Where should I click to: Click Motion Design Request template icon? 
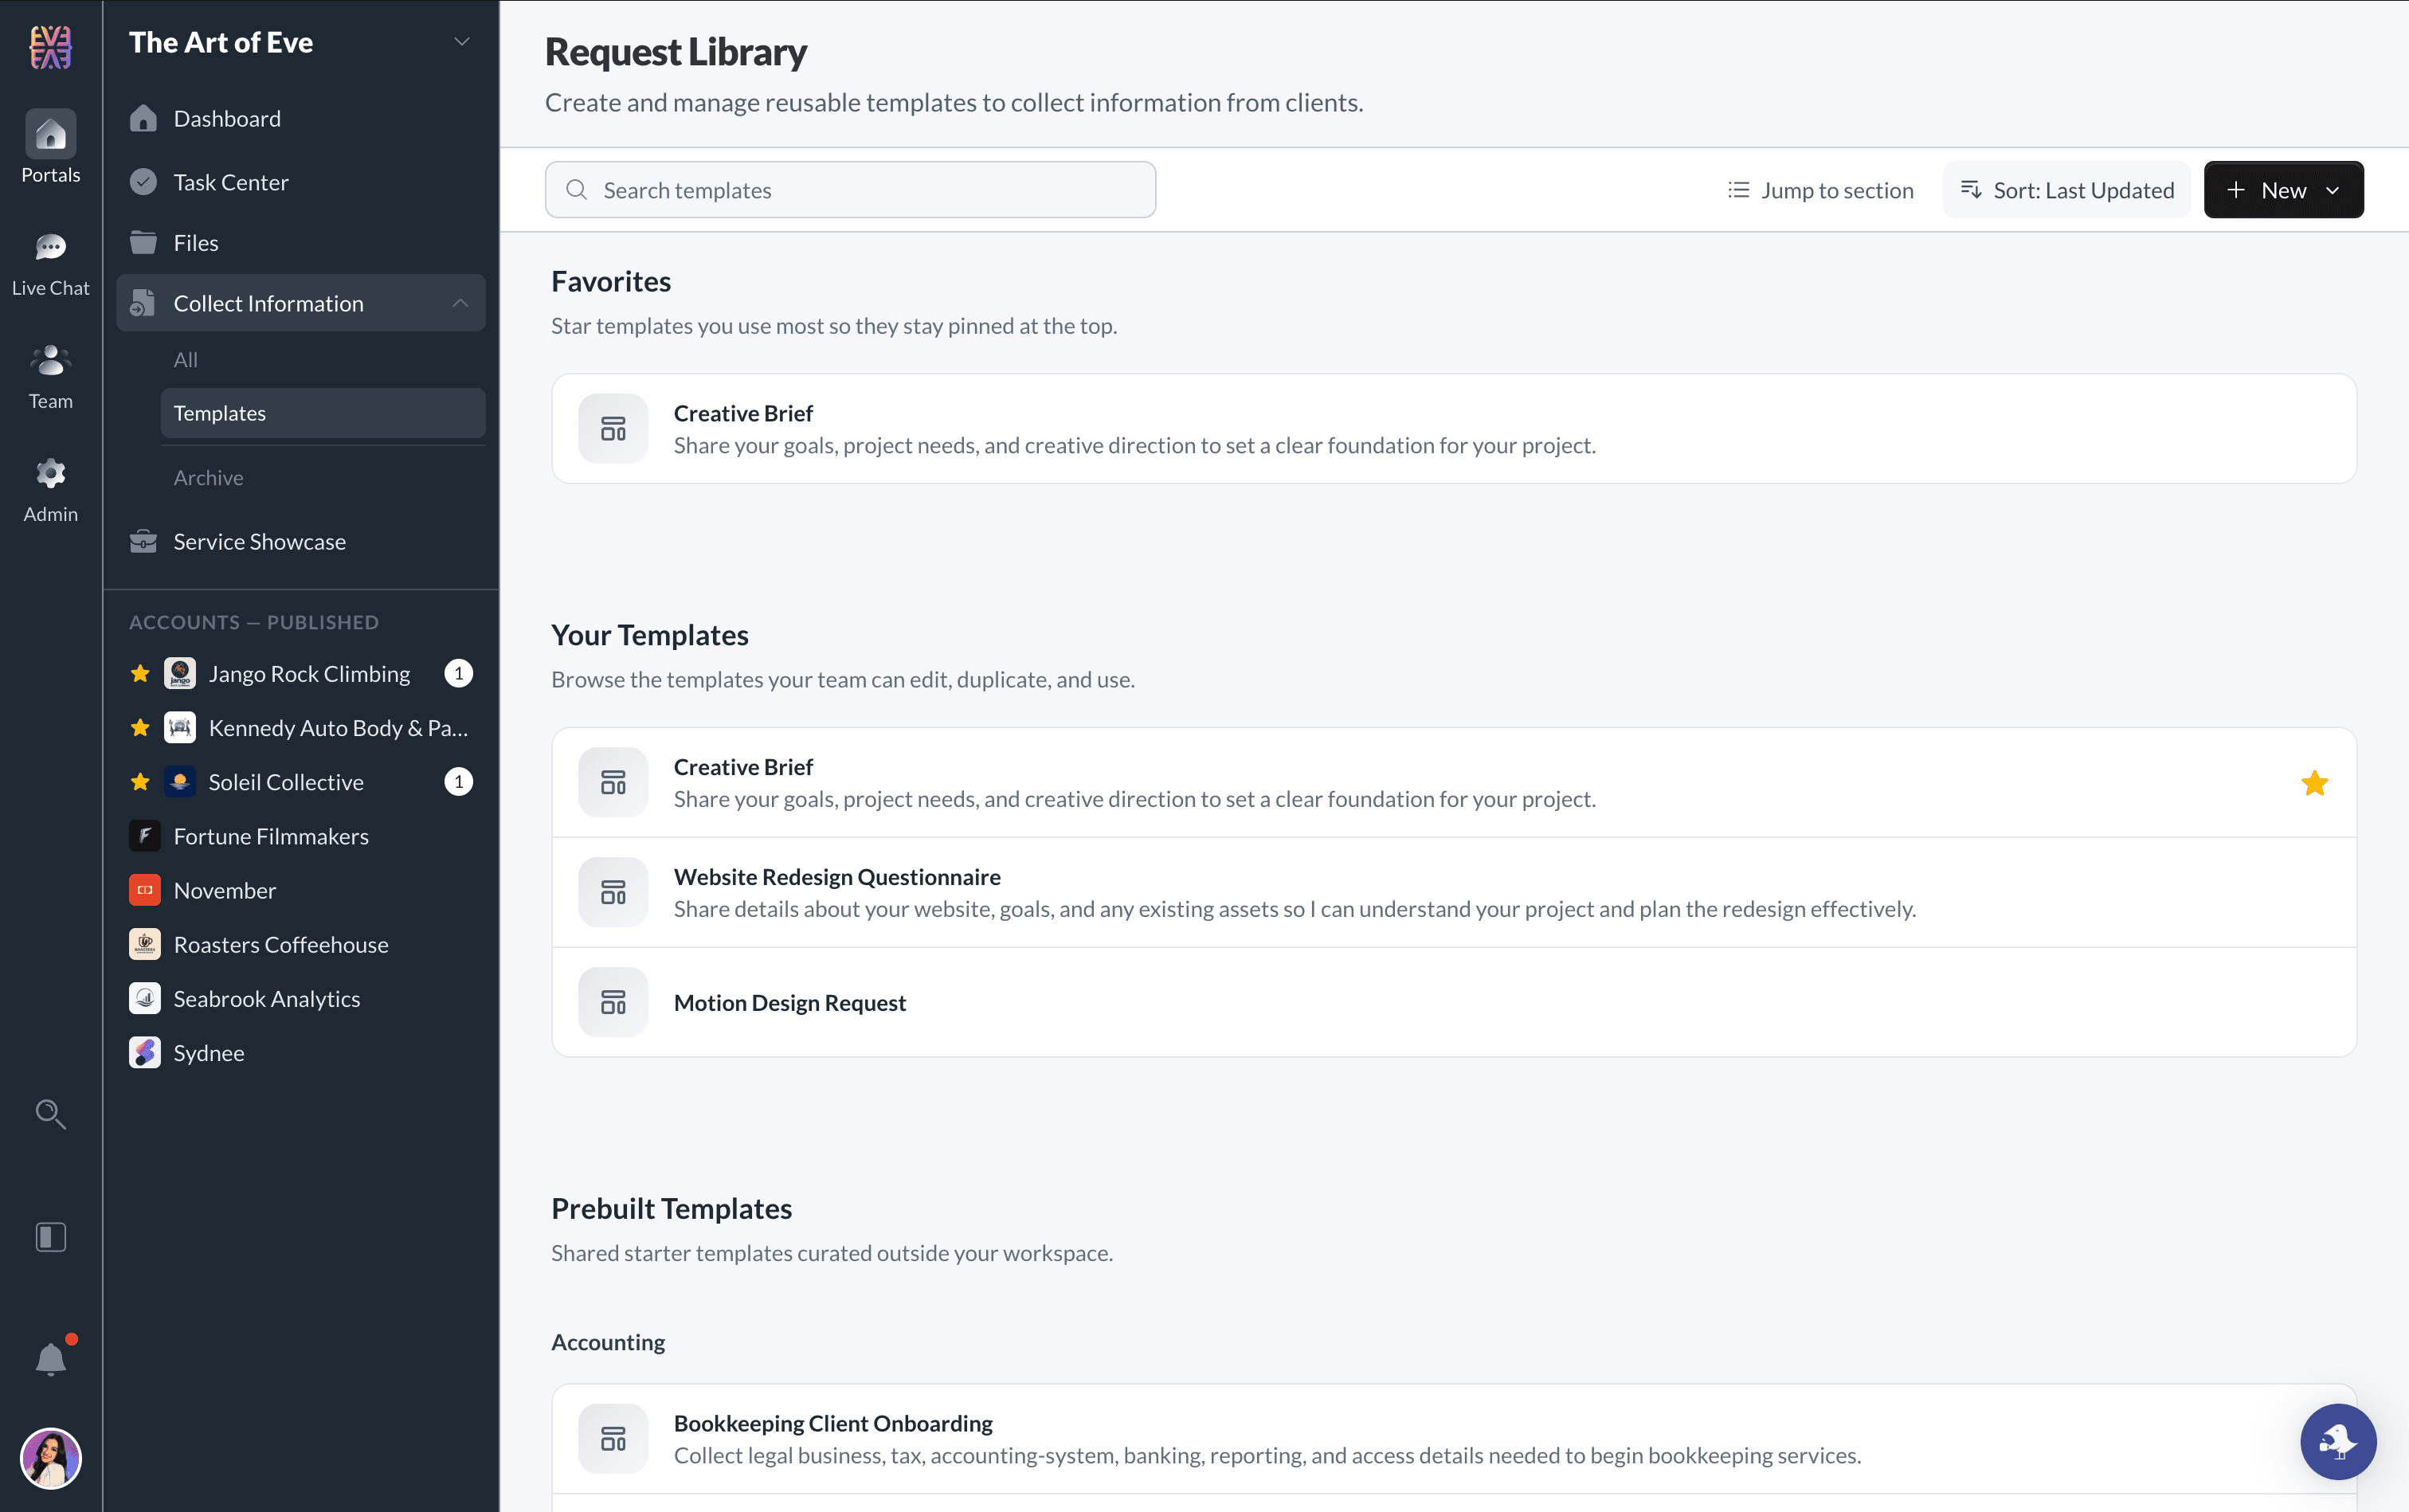click(613, 1002)
